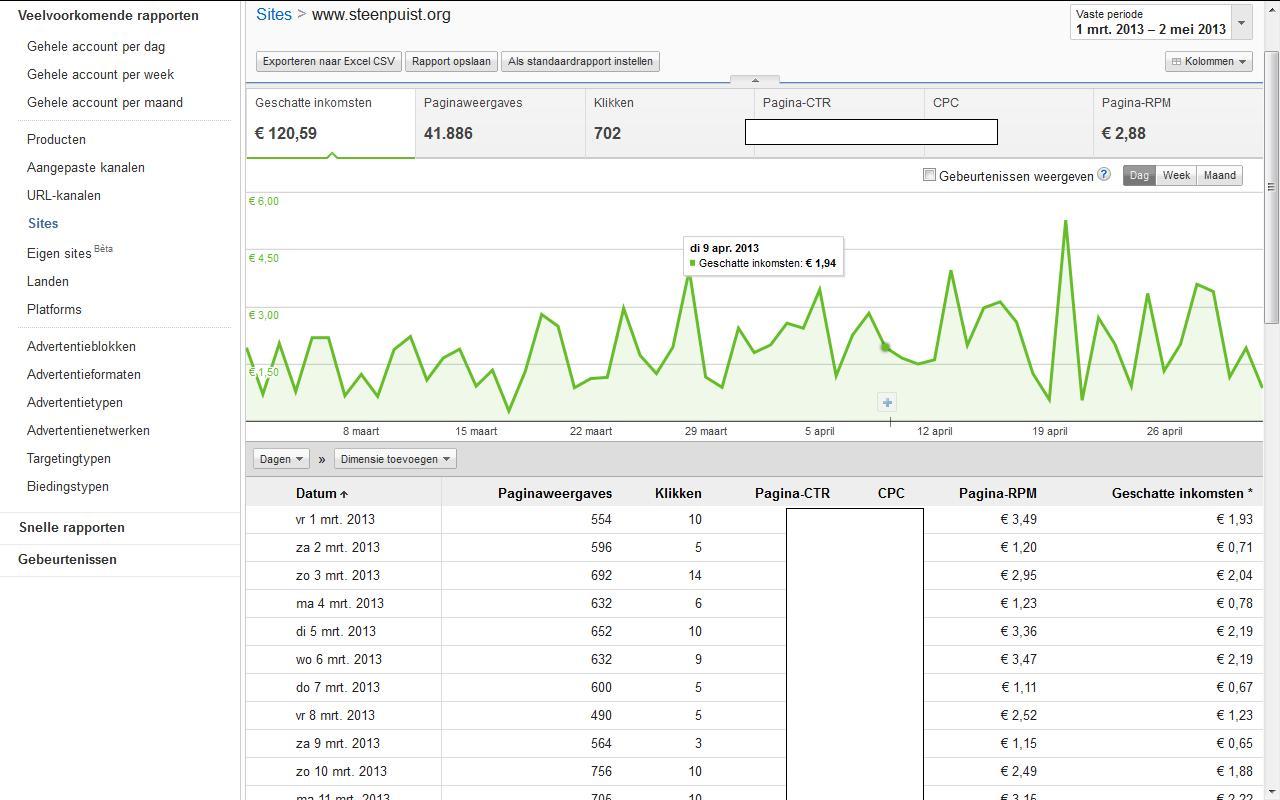This screenshot has height=800, width=1280.
Task: Enable the Gebeurtenissen weergeven checkbox
Action: tap(929, 175)
